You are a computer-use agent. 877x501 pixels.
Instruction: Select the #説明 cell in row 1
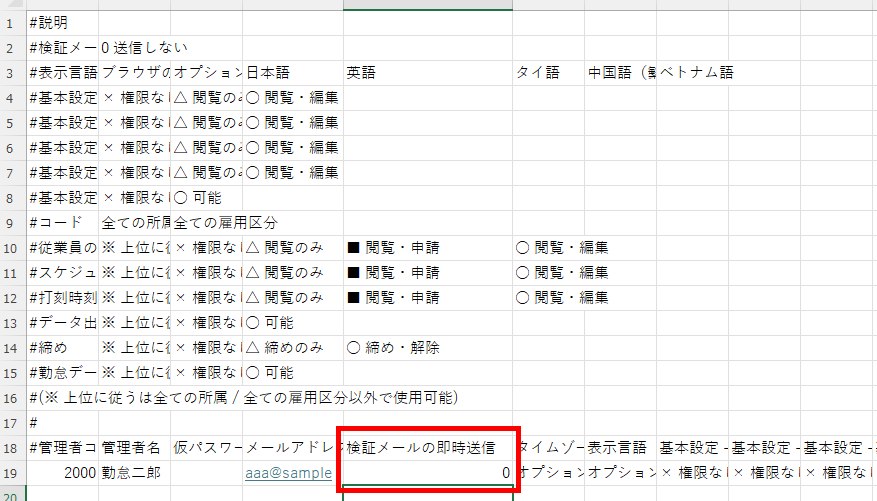[x=62, y=22]
